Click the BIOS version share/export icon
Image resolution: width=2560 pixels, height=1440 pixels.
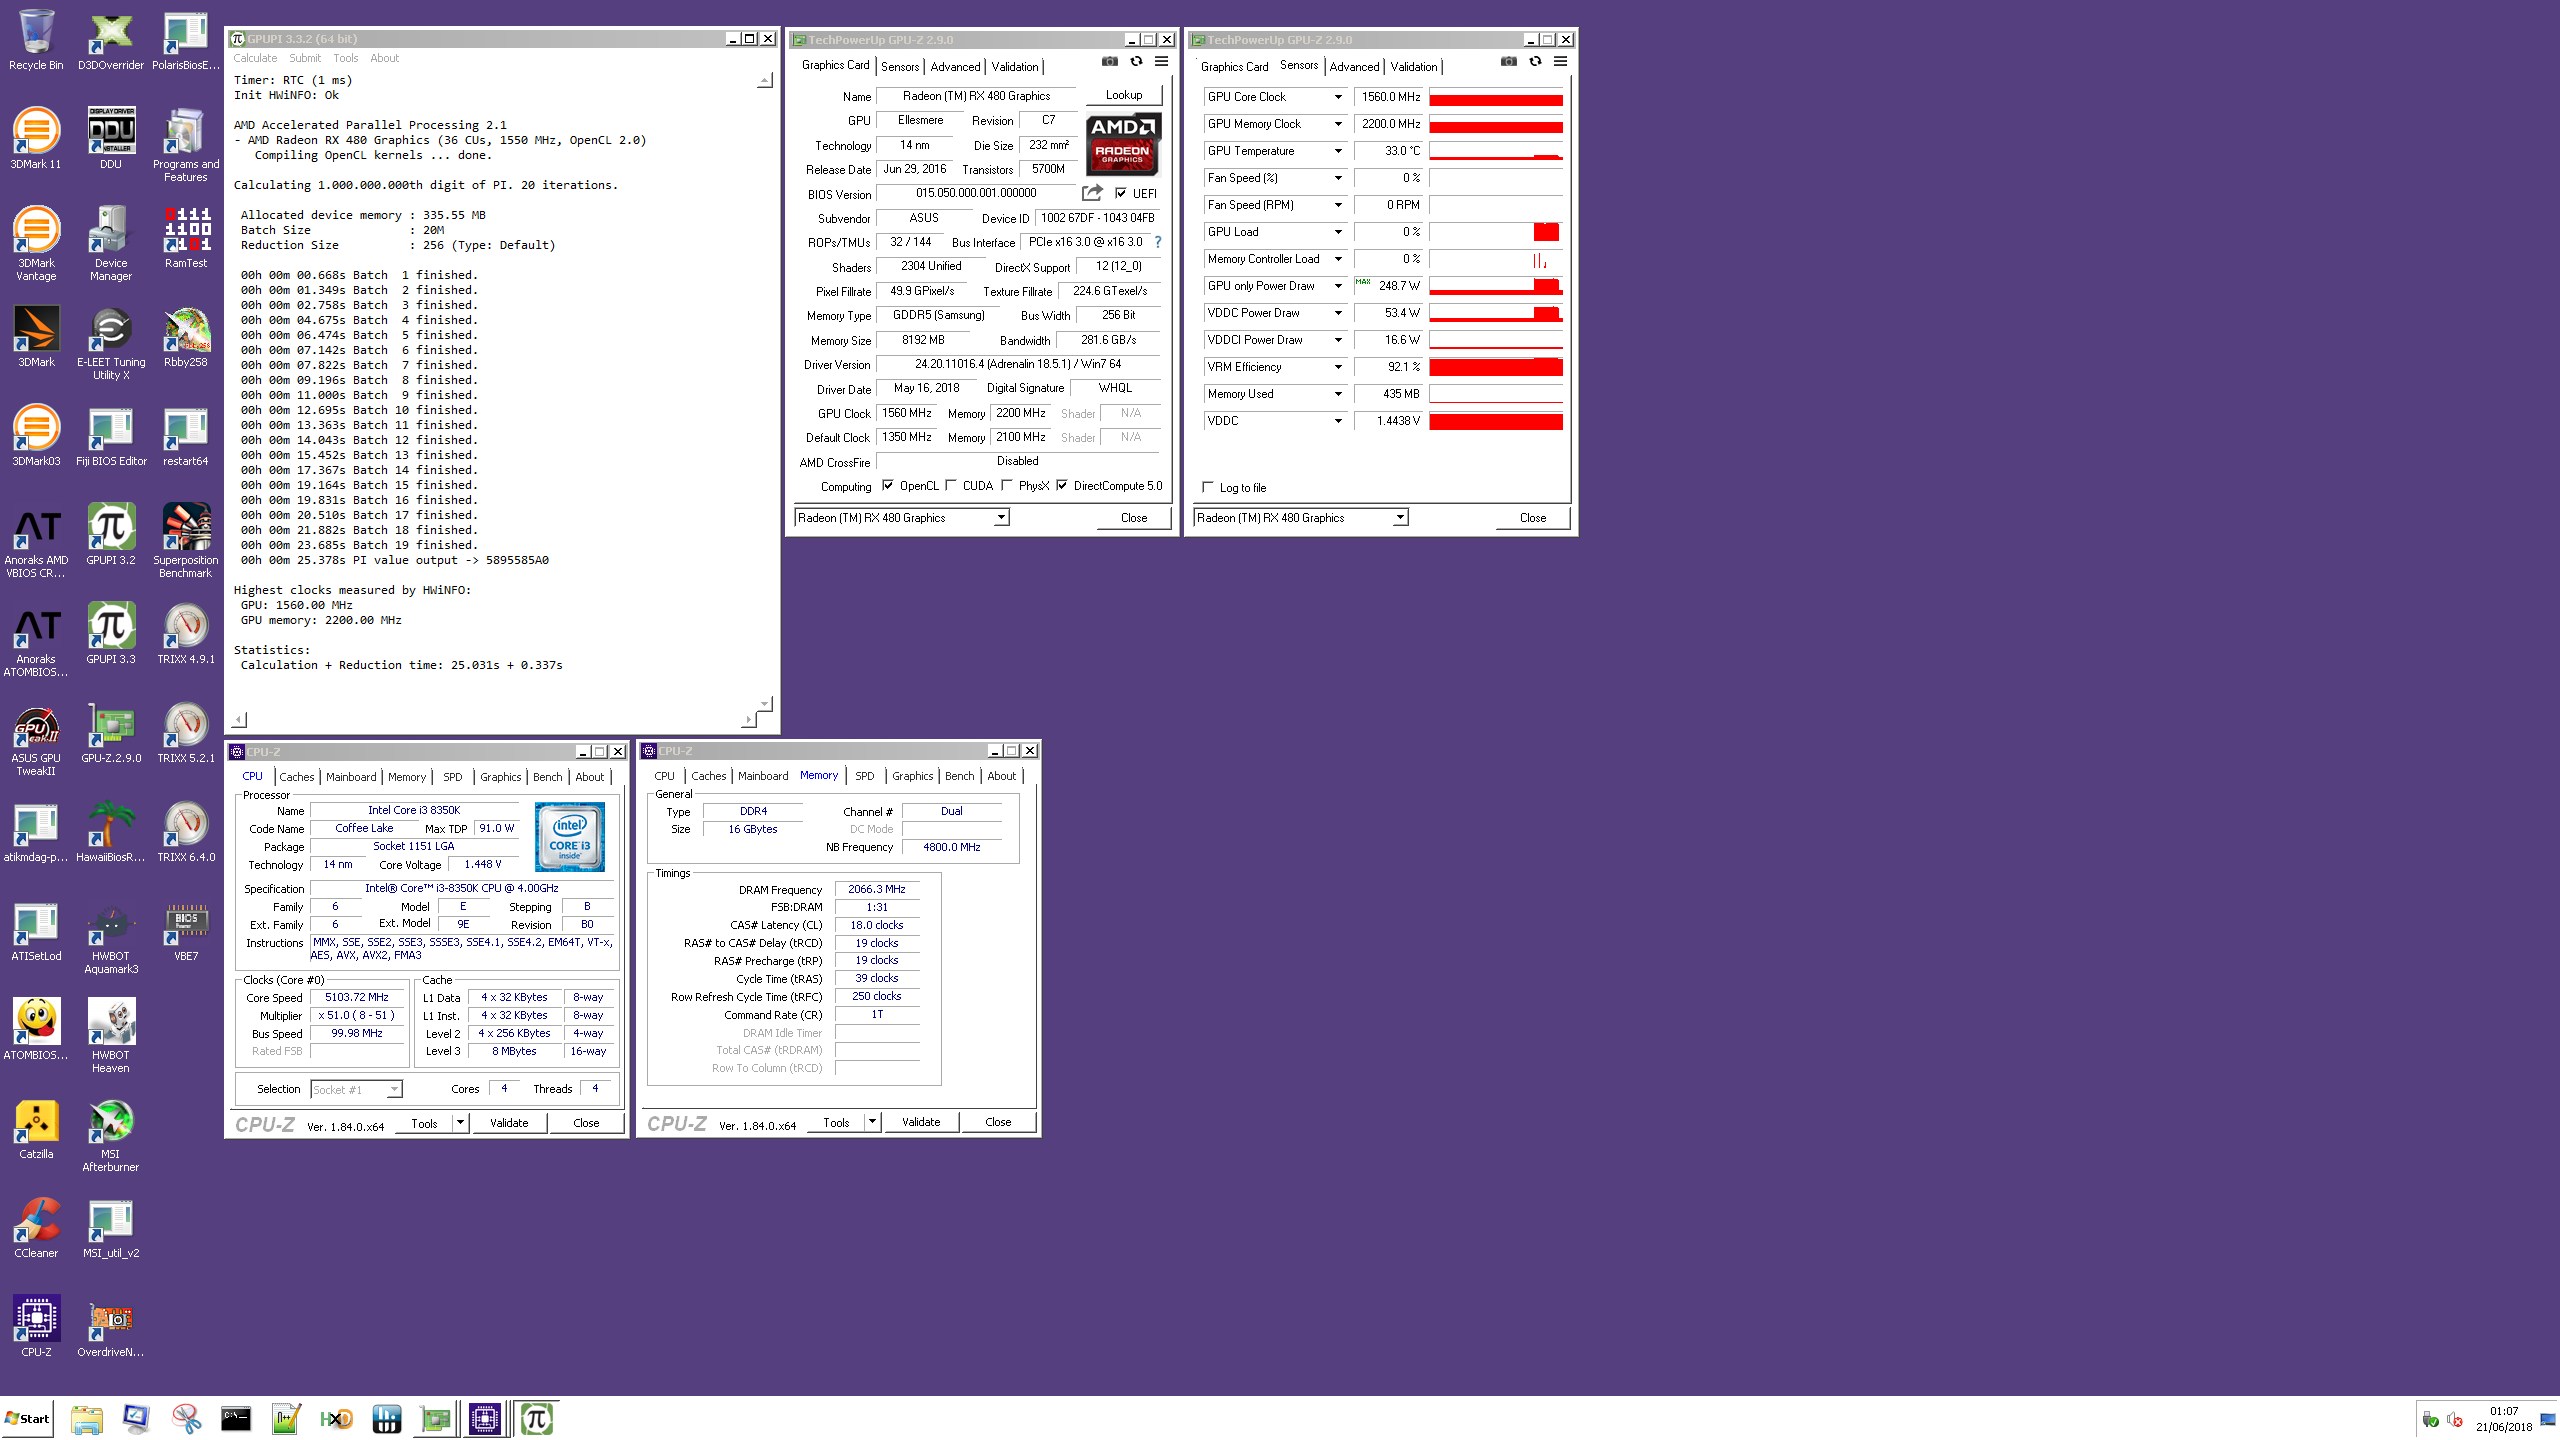[1092, 192]
